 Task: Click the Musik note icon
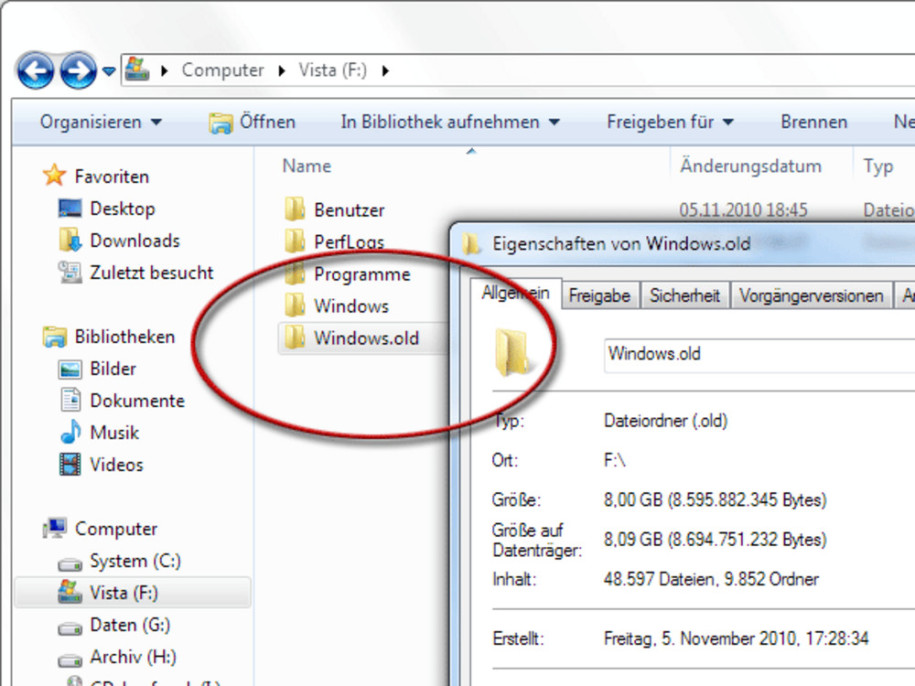(71, 432)
